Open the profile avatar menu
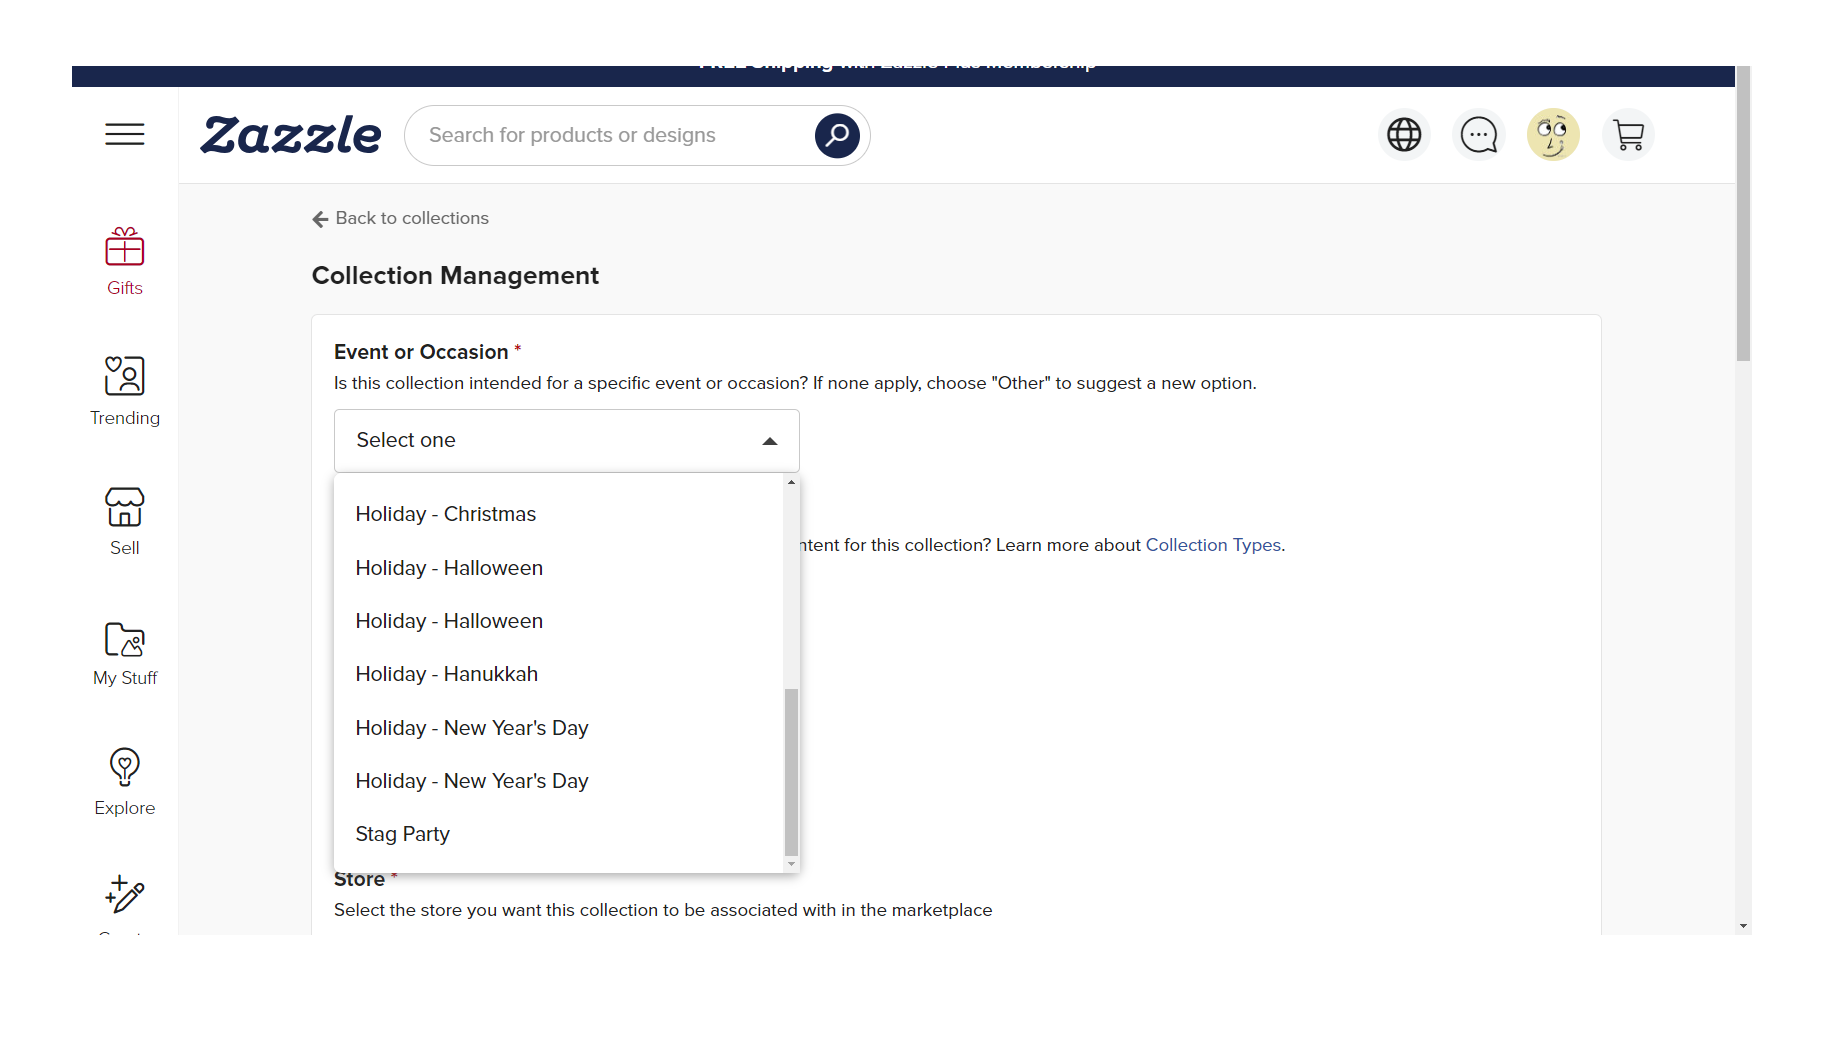The width and height of the screenshot is (1832, 1048). click(1553, 134)
